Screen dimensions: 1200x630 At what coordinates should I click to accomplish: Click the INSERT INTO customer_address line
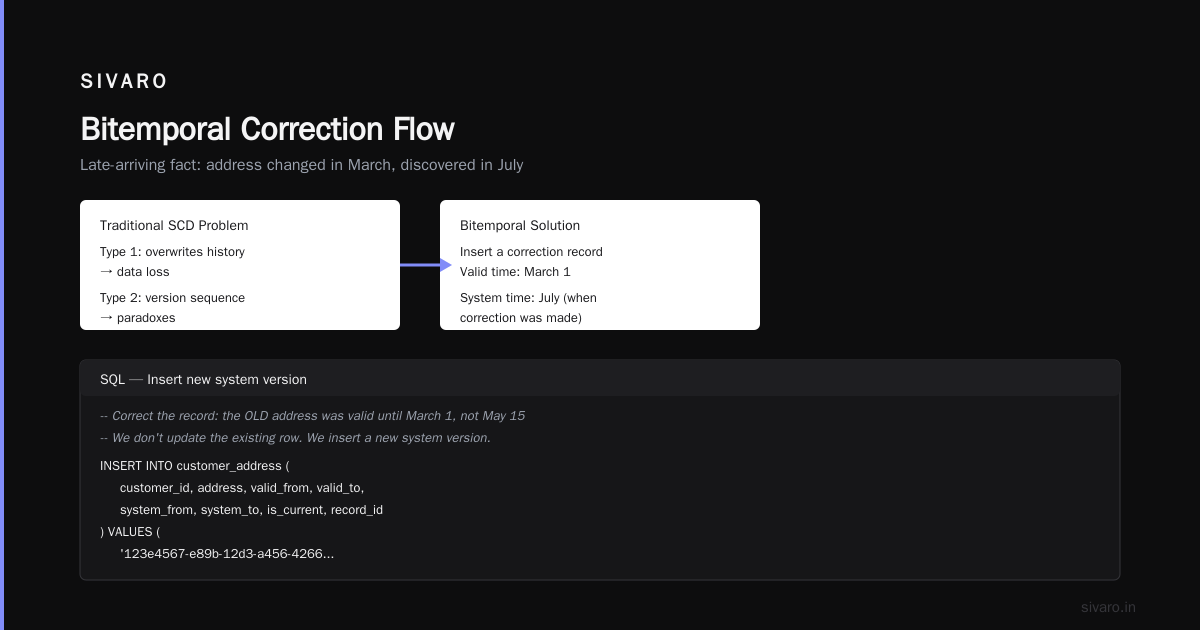pos(194,466)
